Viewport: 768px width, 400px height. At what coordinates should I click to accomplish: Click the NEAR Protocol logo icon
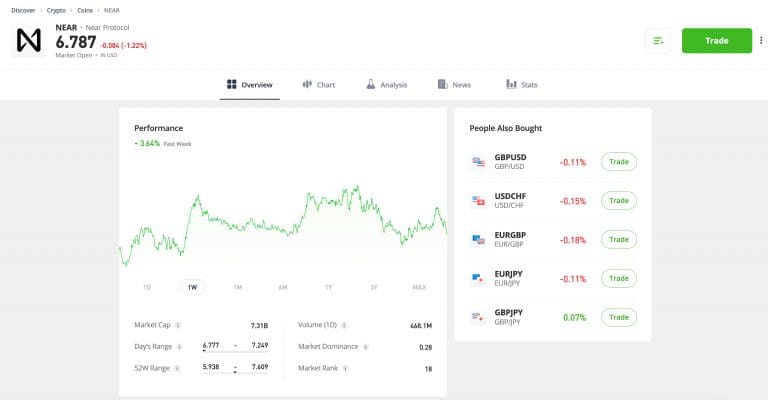28,41
